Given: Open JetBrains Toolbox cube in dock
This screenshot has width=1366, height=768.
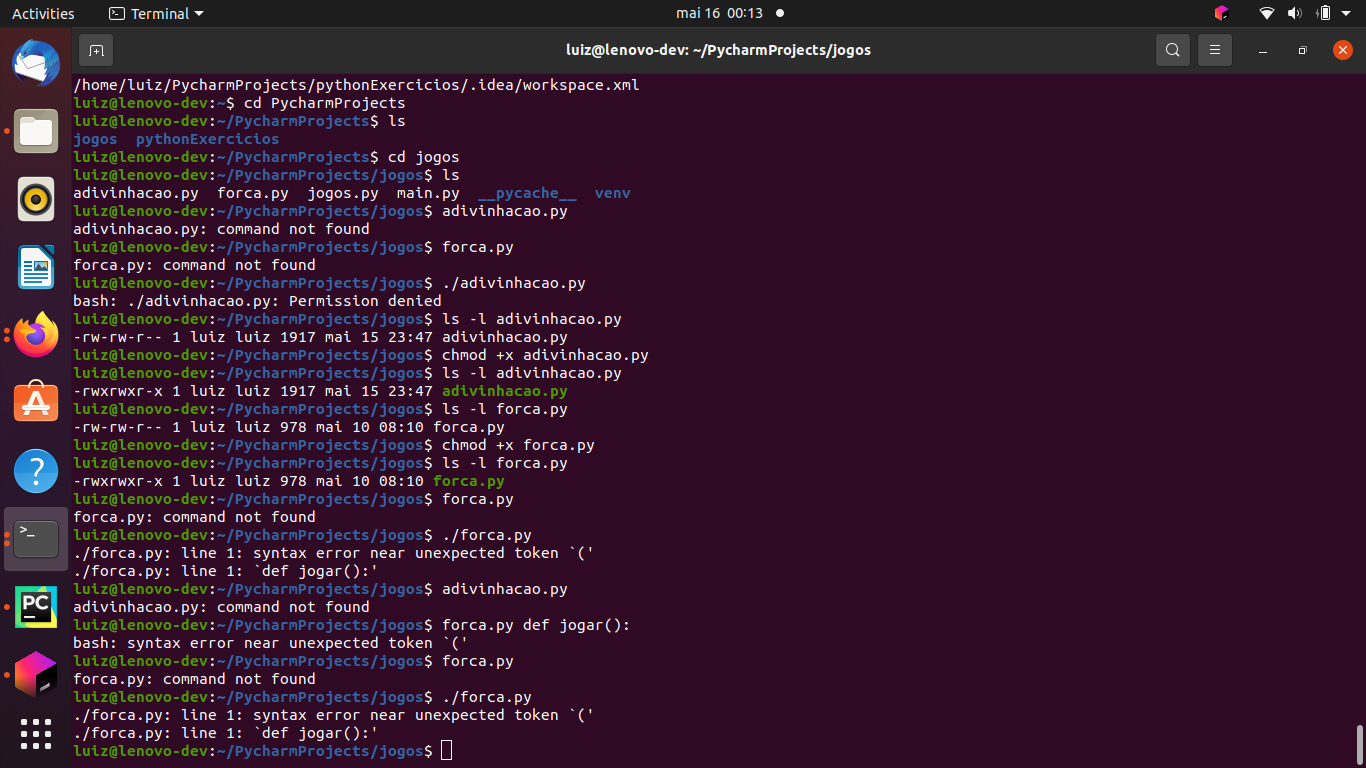Looking at the screenshot, I should tap(36, 675).
